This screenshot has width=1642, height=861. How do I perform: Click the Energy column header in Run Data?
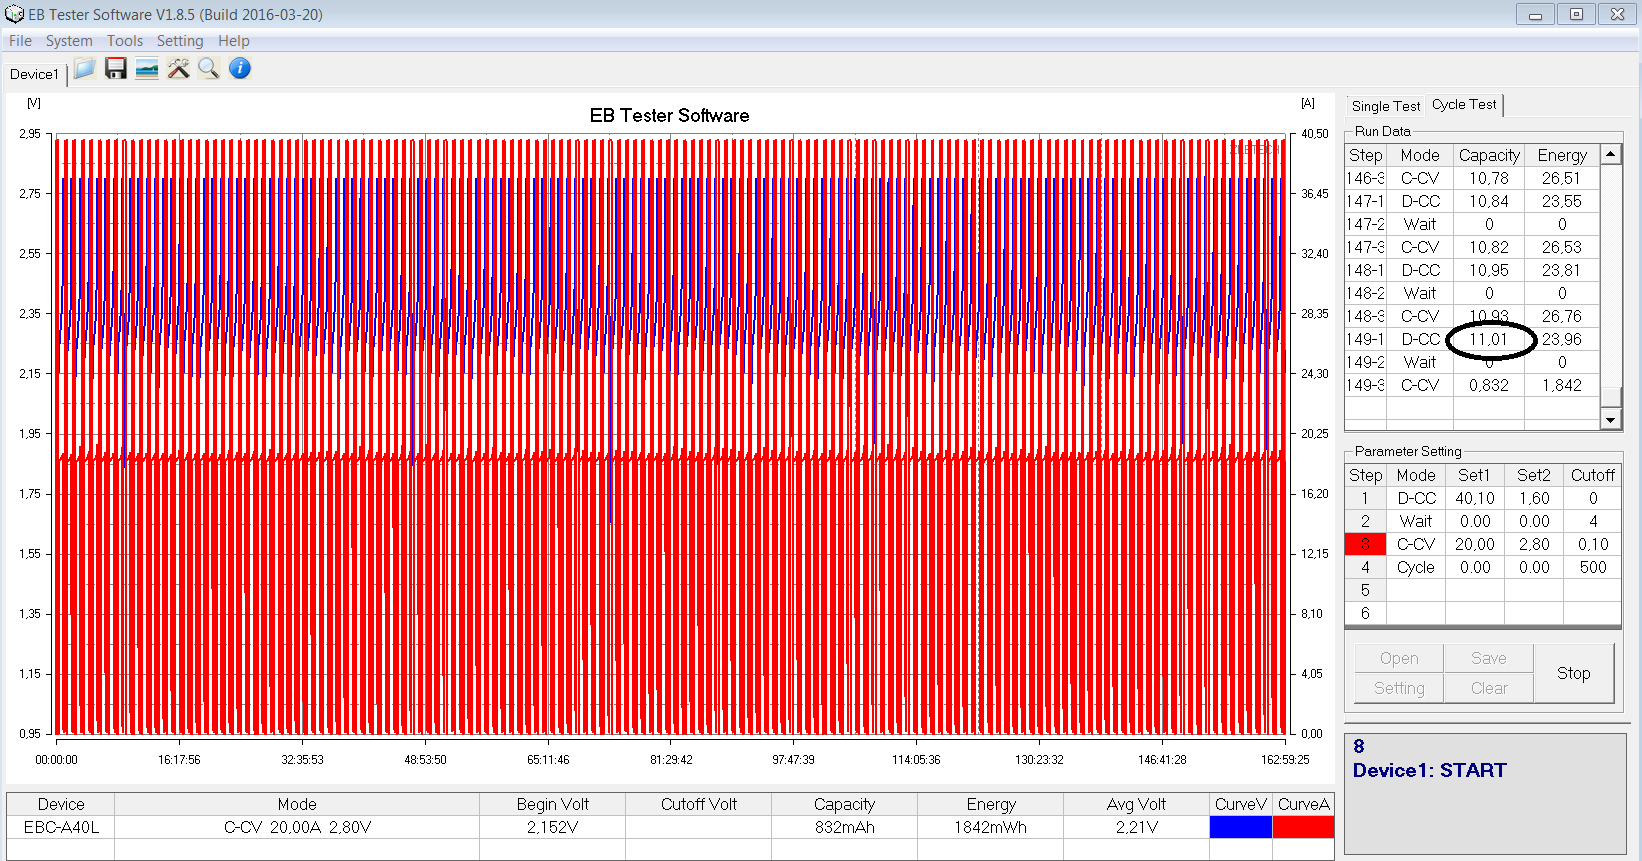(x=1562, y=155)
